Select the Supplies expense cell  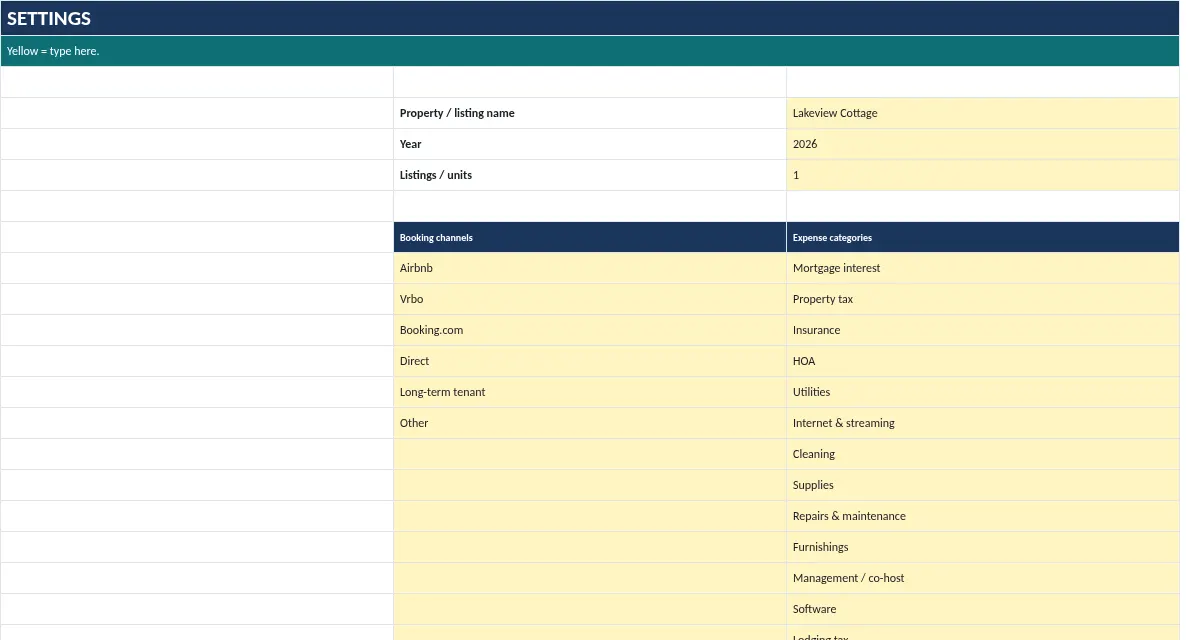[983, 485]
